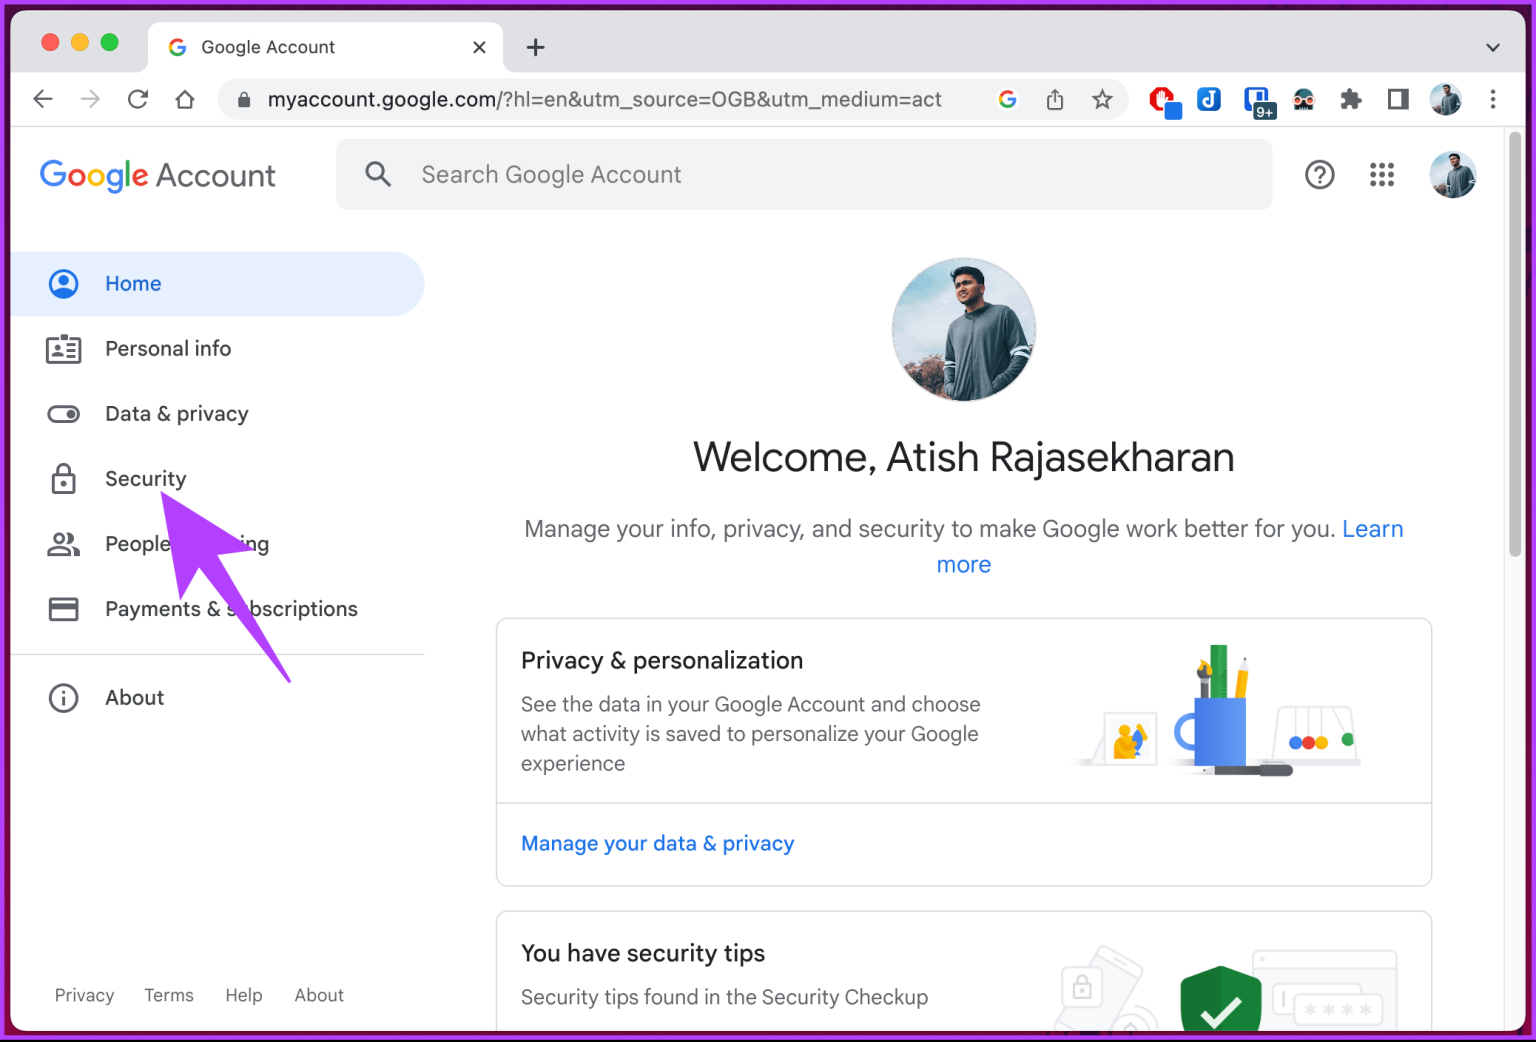Bookmark the page with the star icon
Image resolution: width=1536 pixels, height=1042 pixels.
[x=1102, y=99]
